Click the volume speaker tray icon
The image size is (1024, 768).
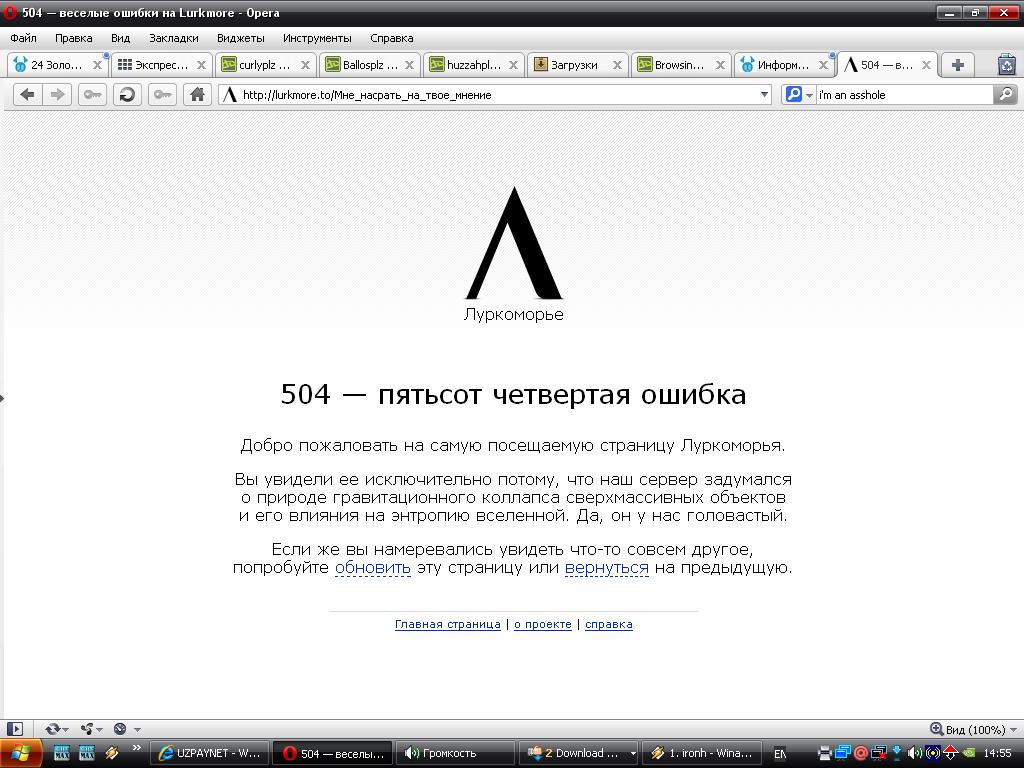pyautogui.click(x=914, y=753)
